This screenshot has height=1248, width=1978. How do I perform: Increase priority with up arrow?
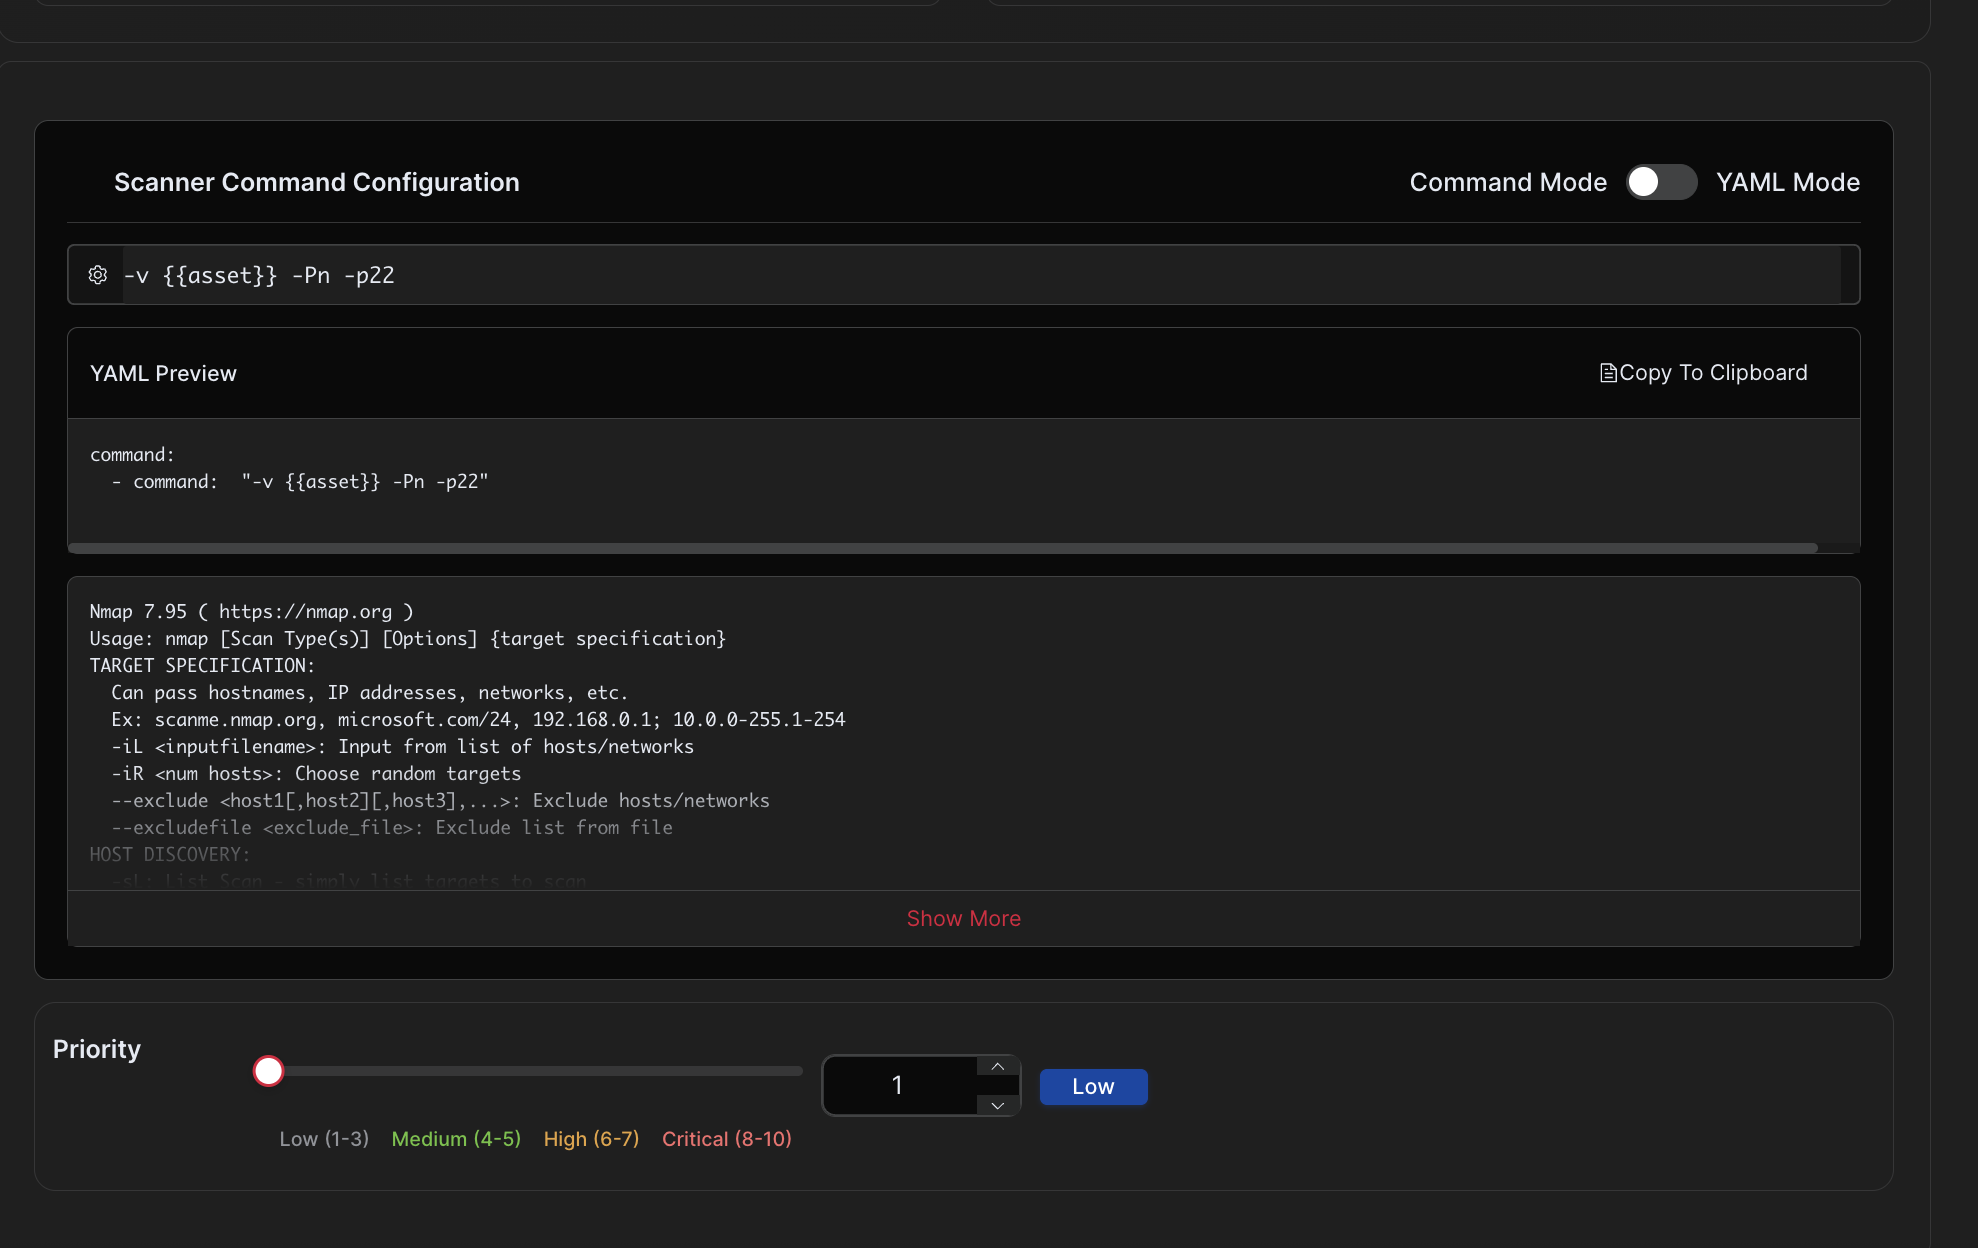[997, 1067]
